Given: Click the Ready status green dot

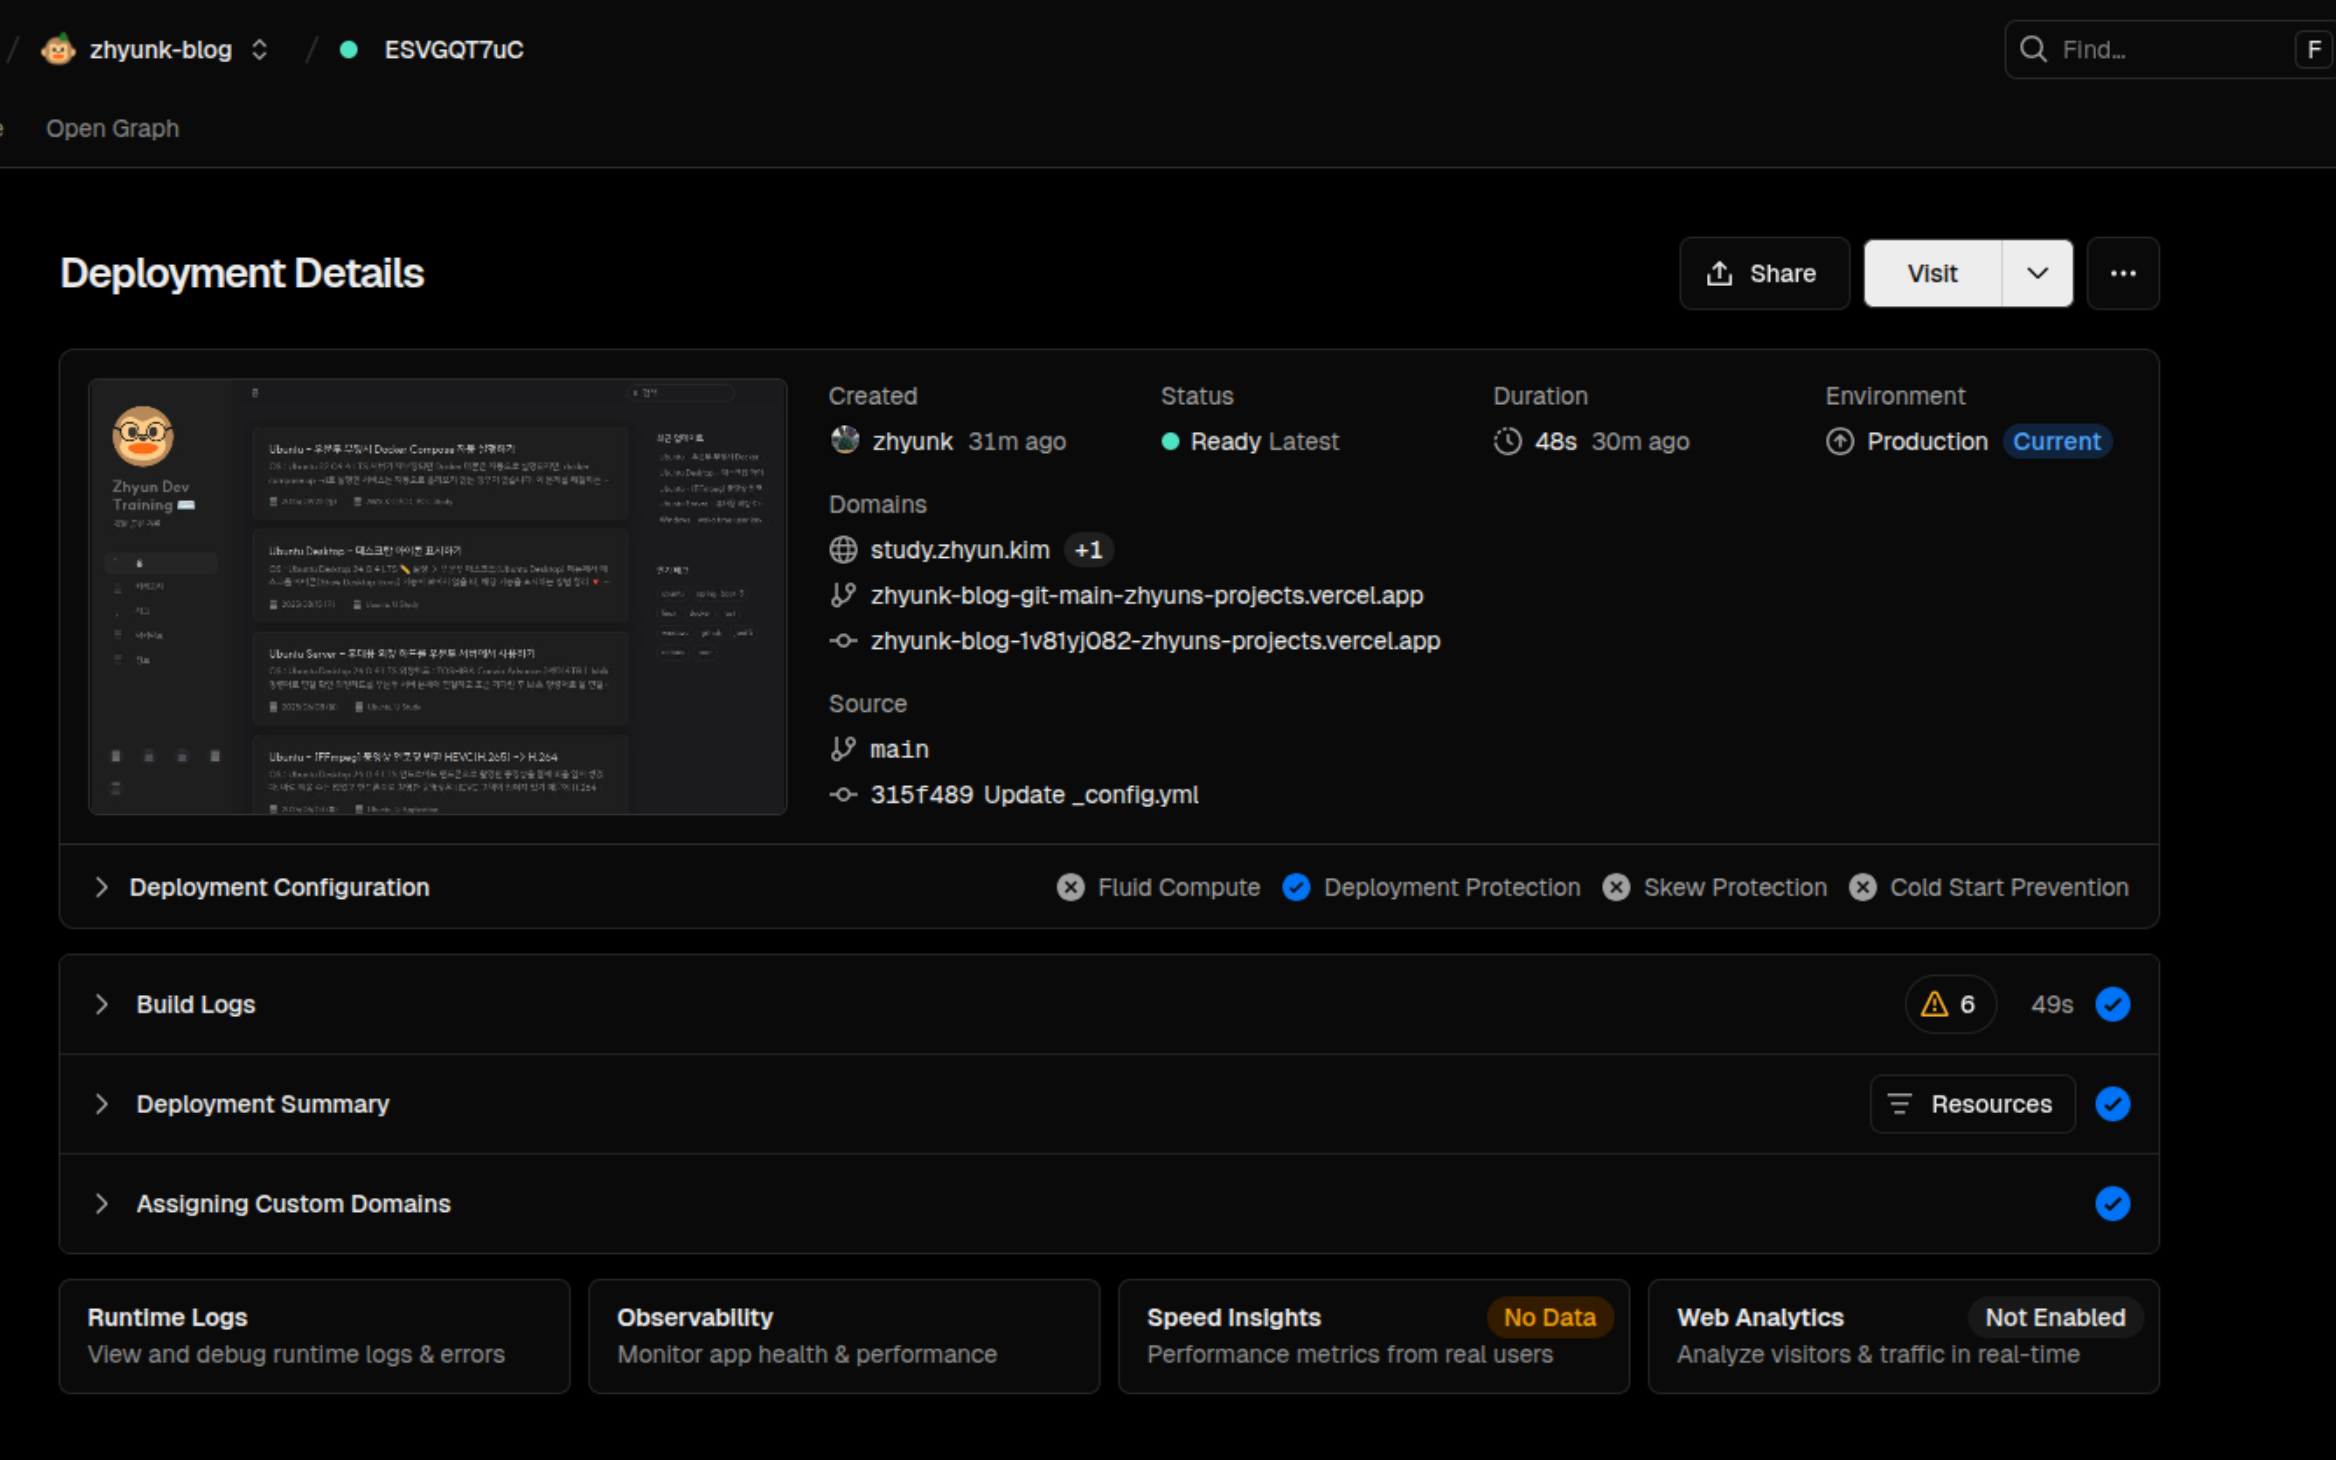Looking at the screenshot, I should point(1170,441).
